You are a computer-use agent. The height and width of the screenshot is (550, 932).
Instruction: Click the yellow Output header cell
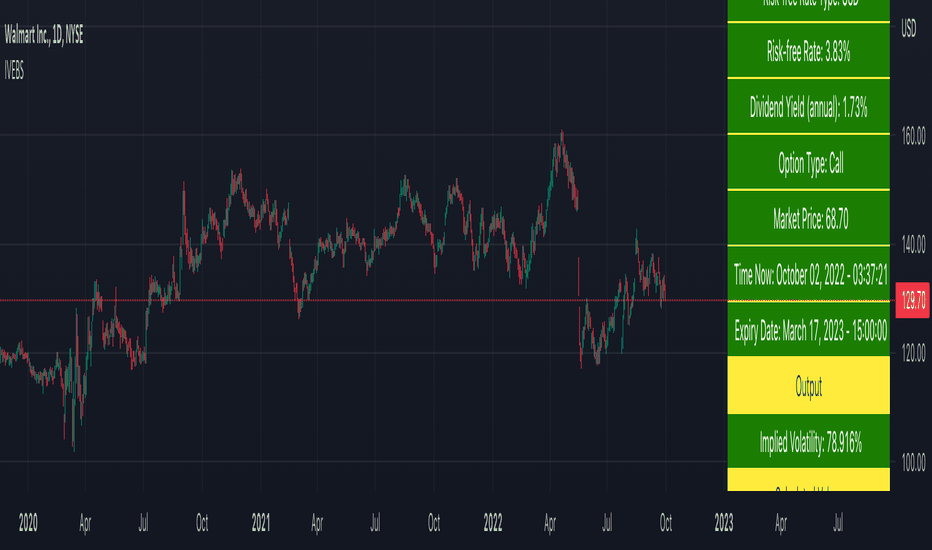click(x=808, y=385)
